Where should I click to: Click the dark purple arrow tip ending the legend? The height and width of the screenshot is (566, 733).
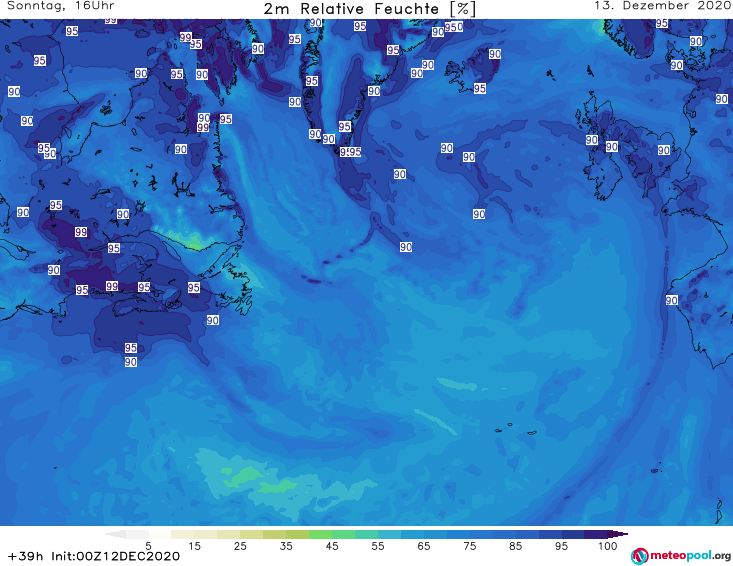pyautogui.click(x=618, y=534)
